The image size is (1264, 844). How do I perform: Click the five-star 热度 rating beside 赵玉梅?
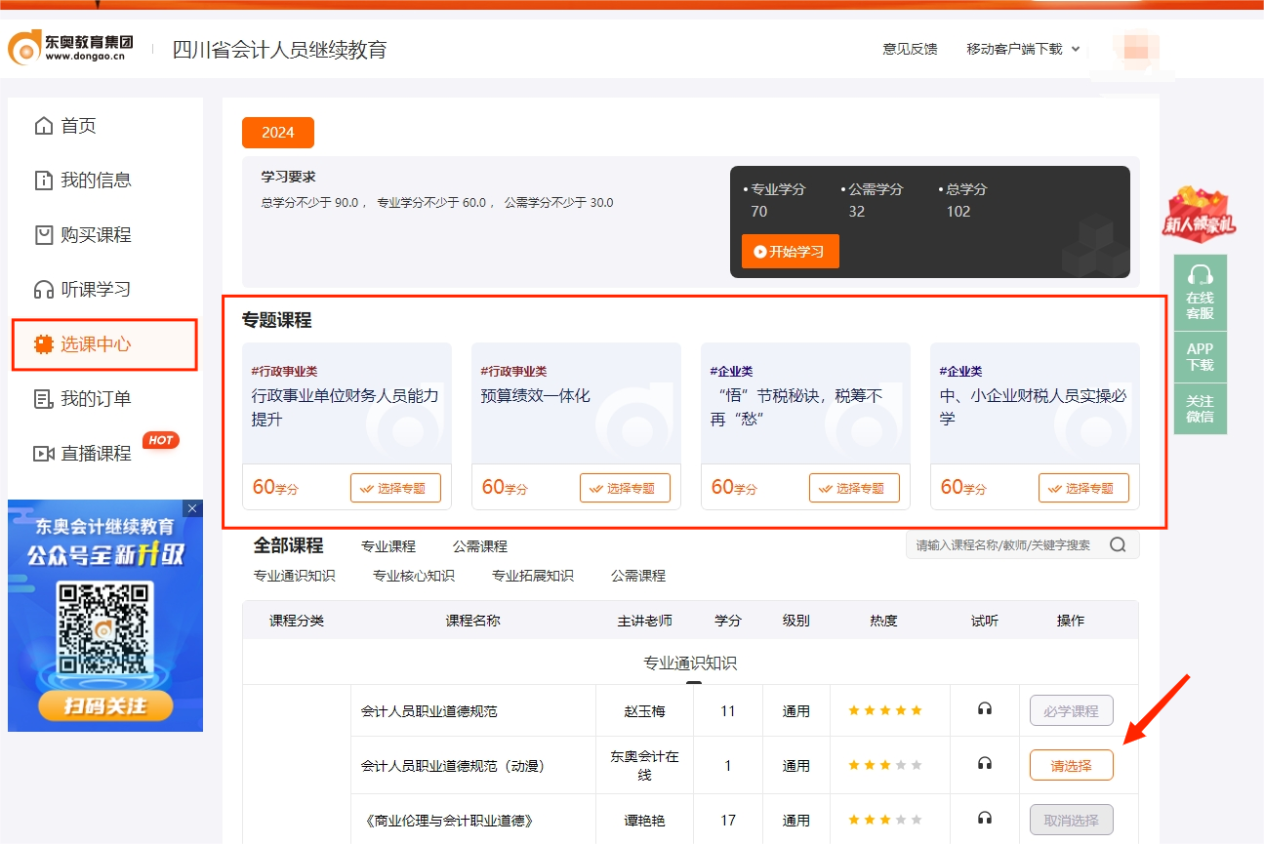887,710
